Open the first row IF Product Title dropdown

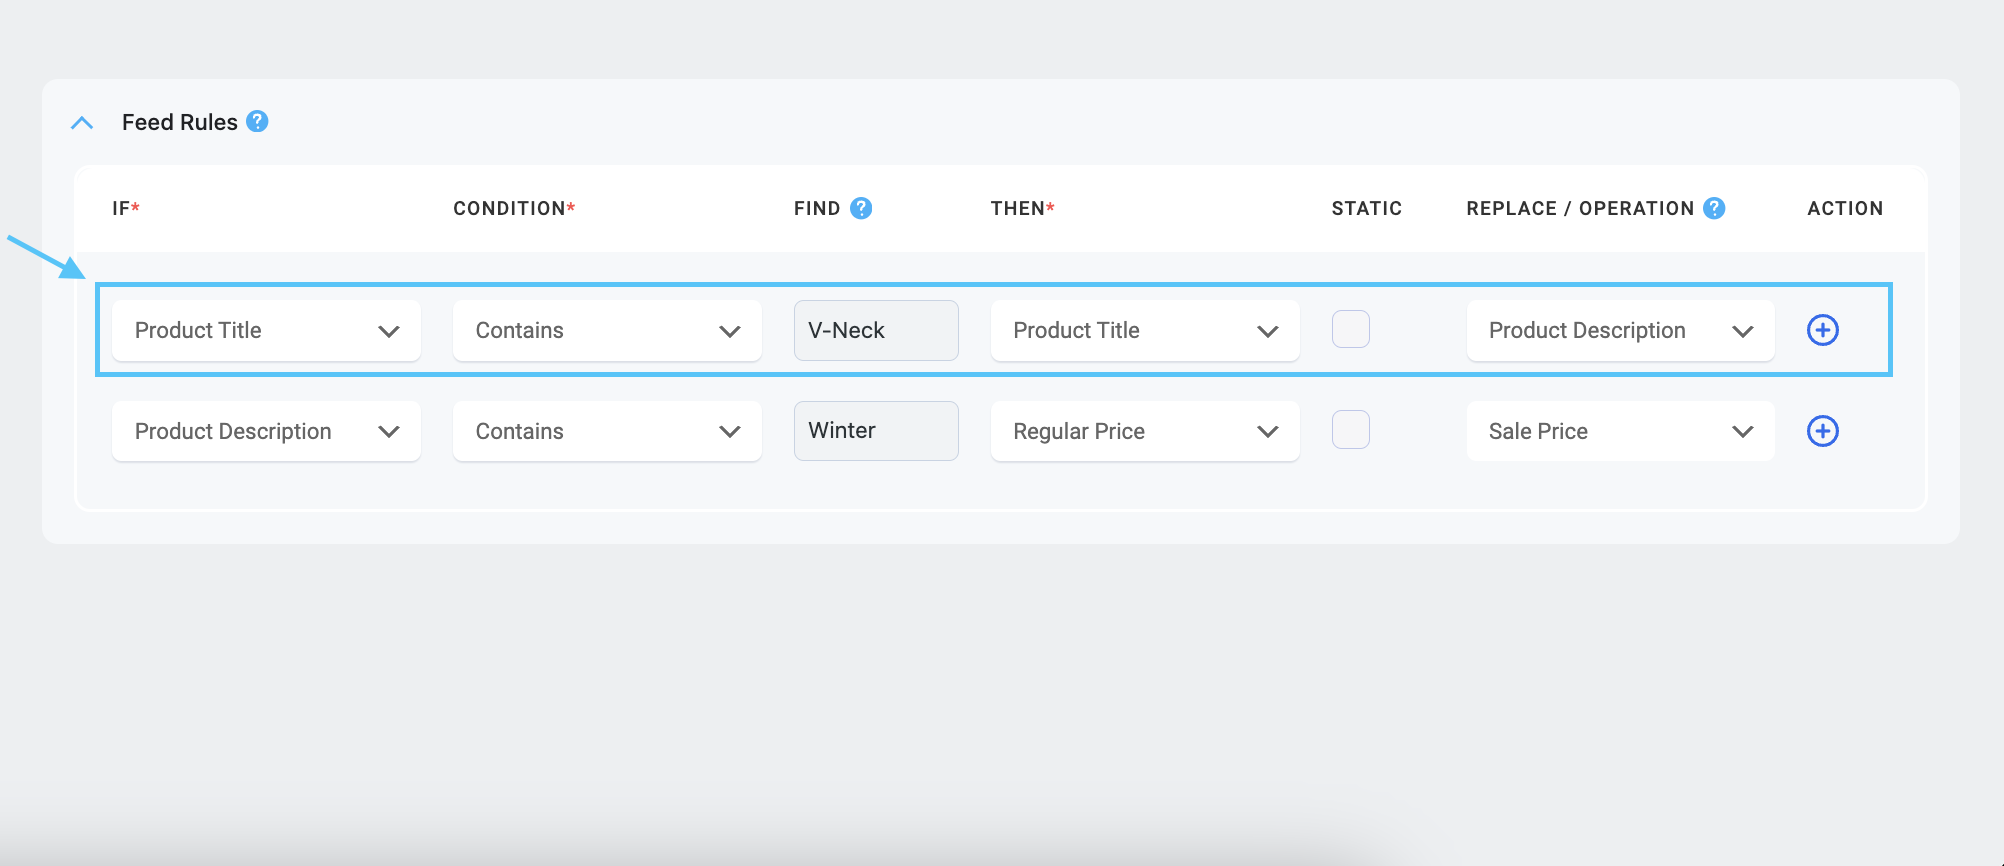tap(266, 330)
